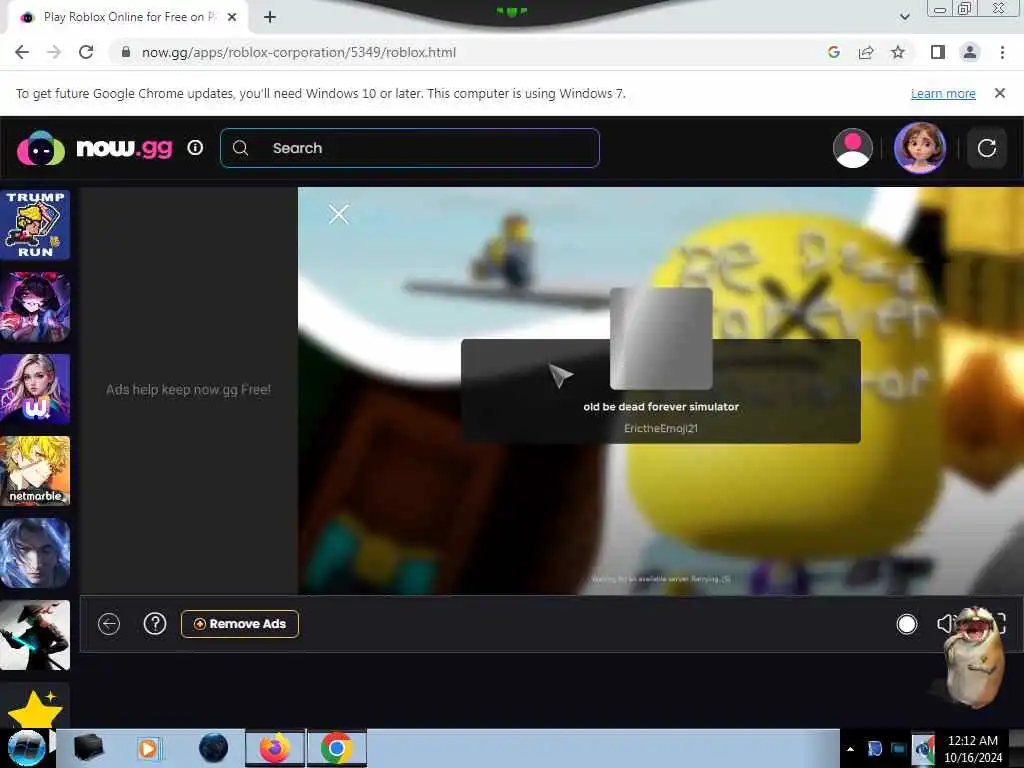Open the media player taskbar icon
Screen dimensions: 1024x768
click(x=149, y=748)
